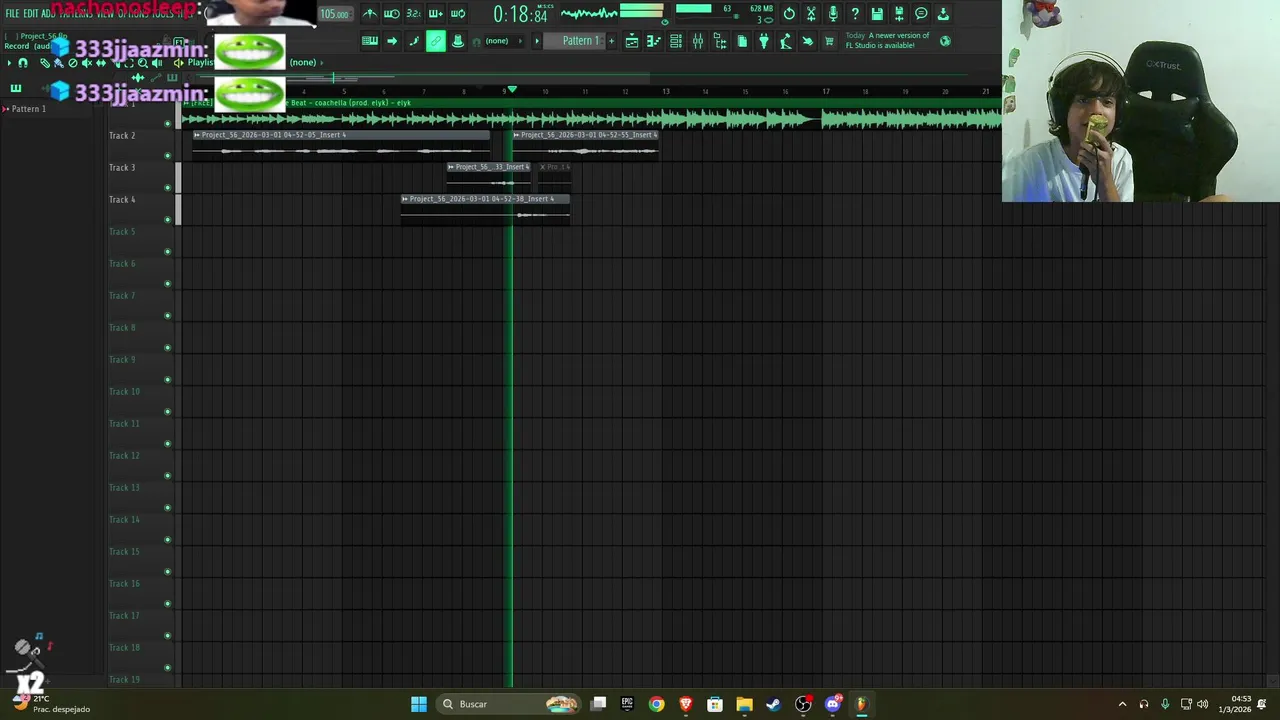Open the FILE menu
This screenshot has width=1280, height=720.
pos(12,14)
